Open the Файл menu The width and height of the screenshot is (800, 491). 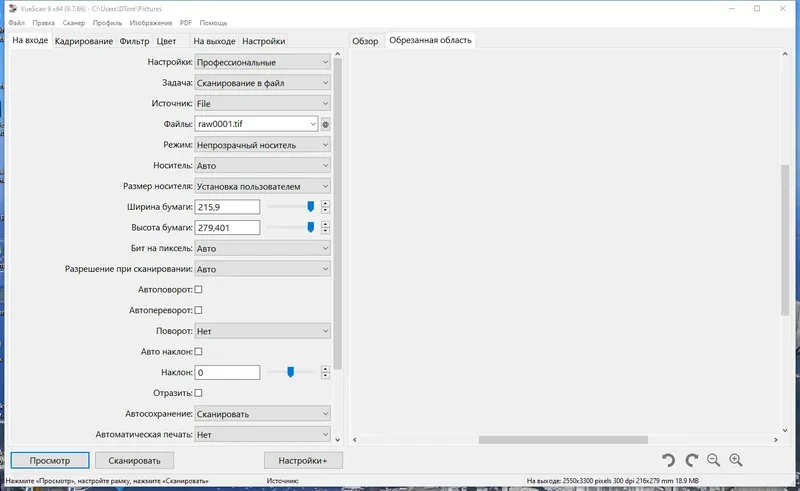pyautogui.click(x=16, y=23)
